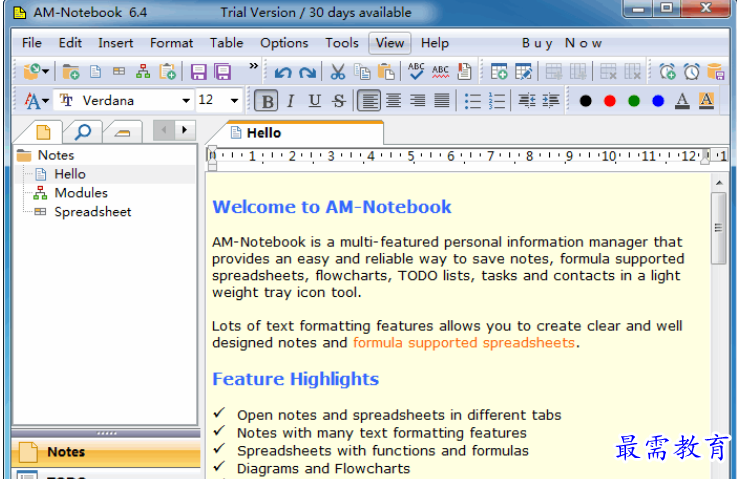Select Spreadsheet in the notes tree
This screenshot has width=737, height=479.
pyautogui.click(x=93, y=212)
